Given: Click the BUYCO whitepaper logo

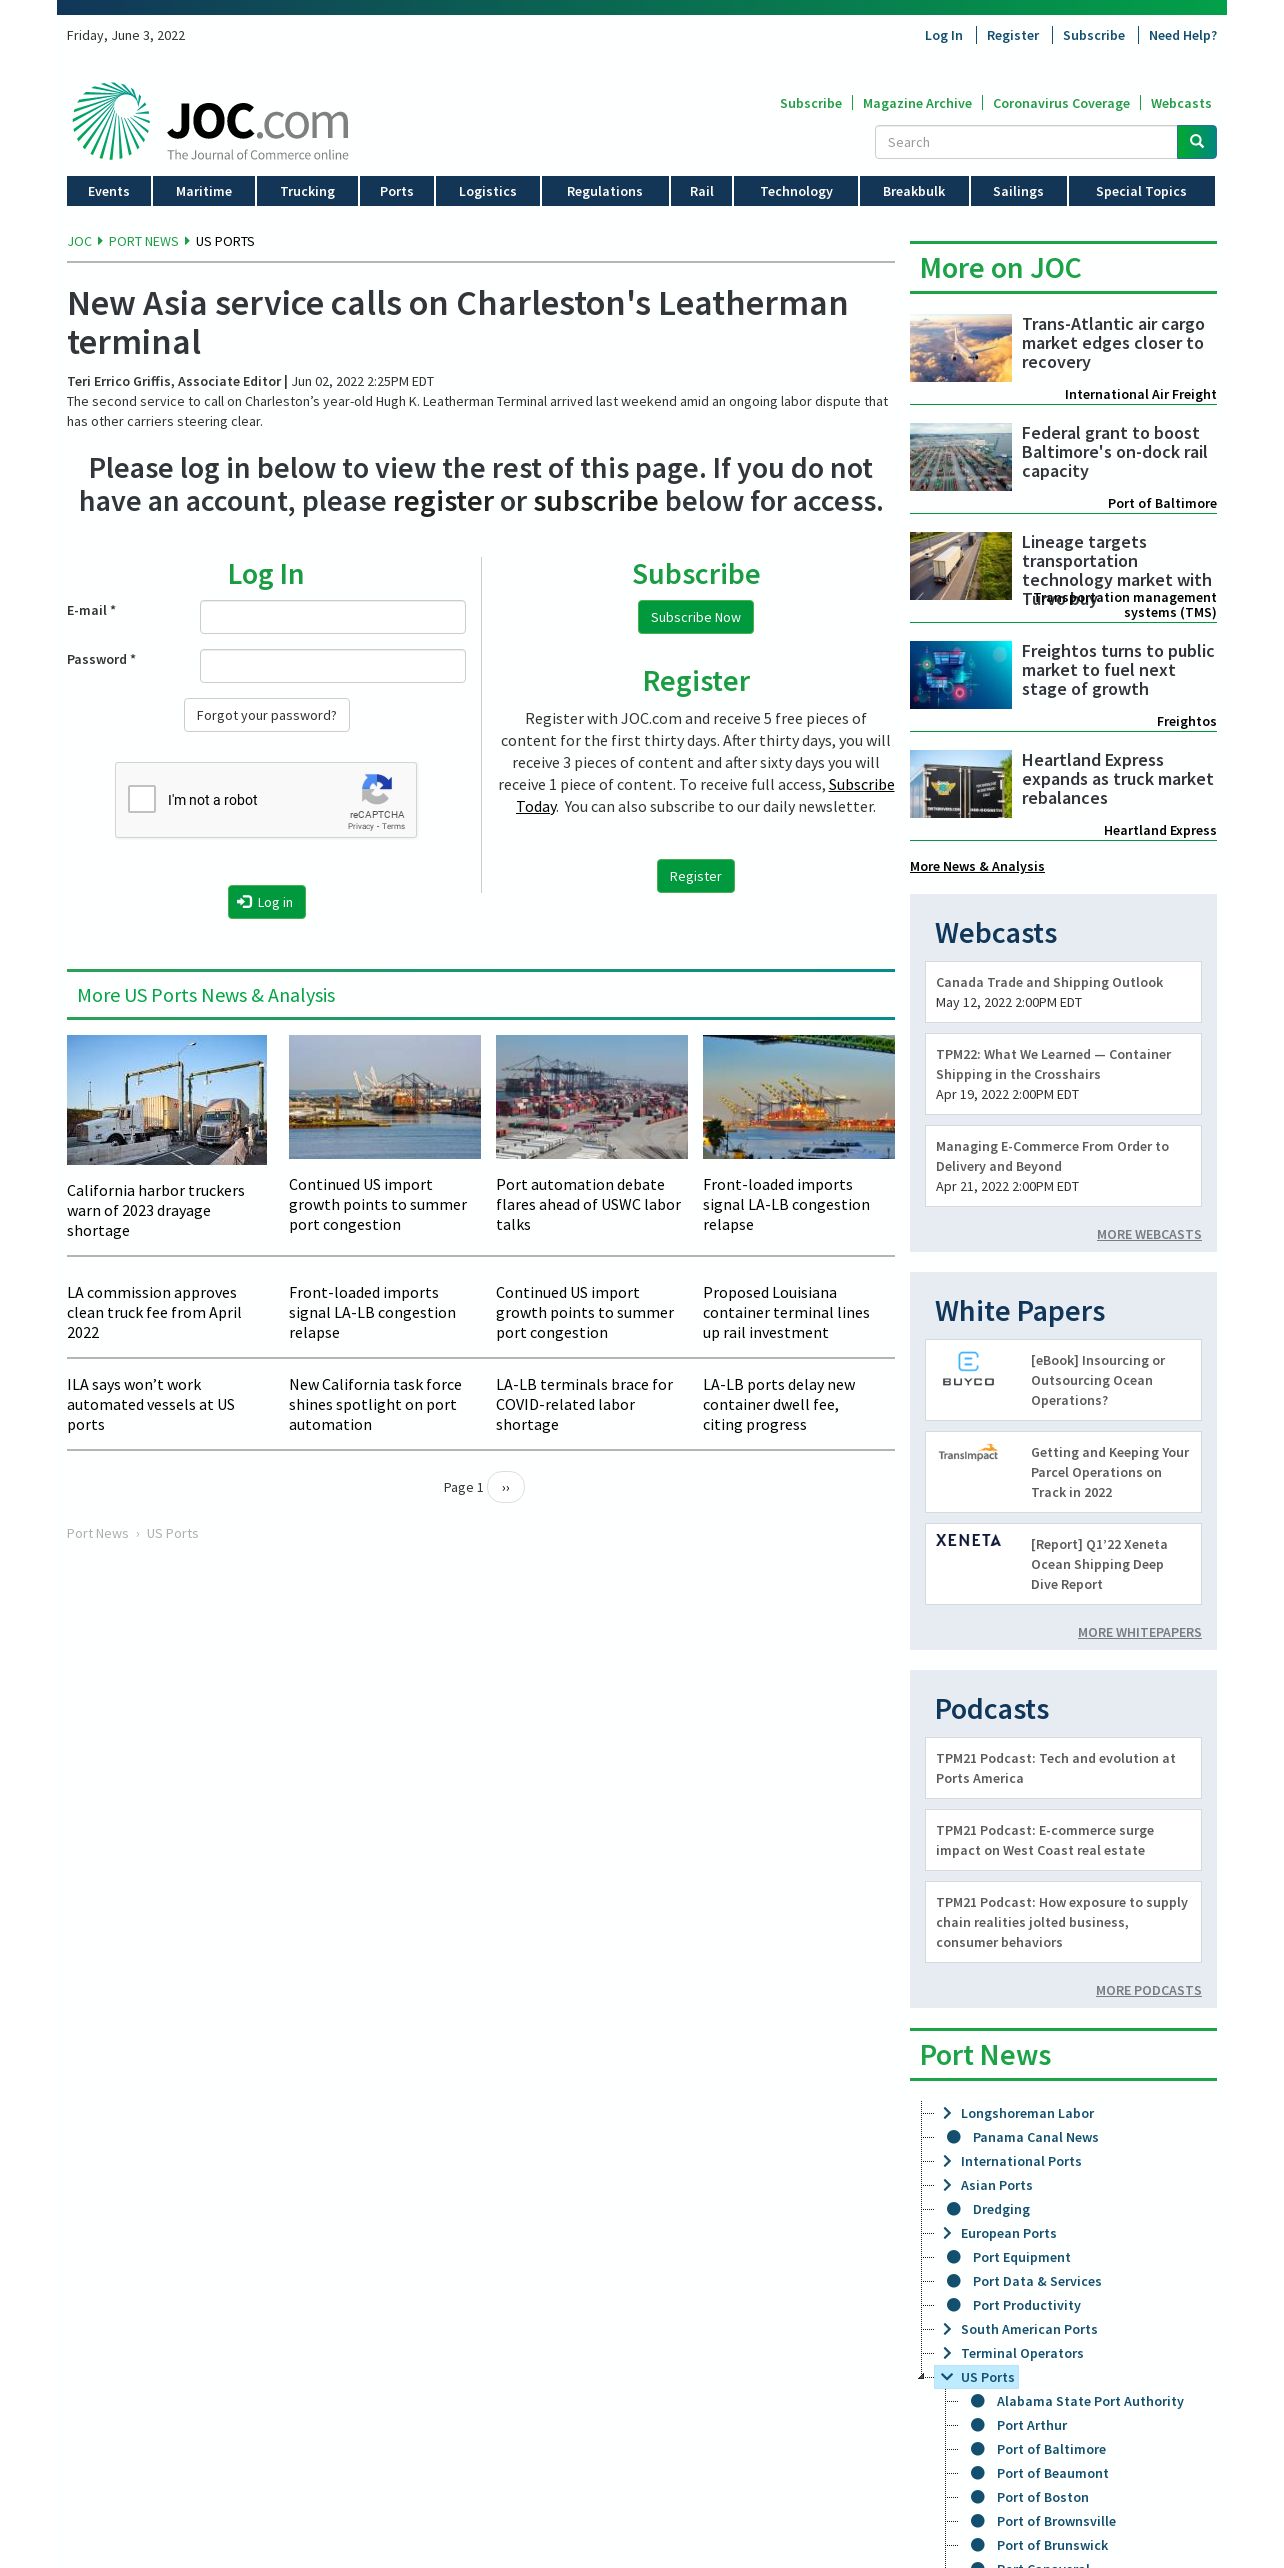Looking at the screenshot, I should click(x=968, y=1369).
